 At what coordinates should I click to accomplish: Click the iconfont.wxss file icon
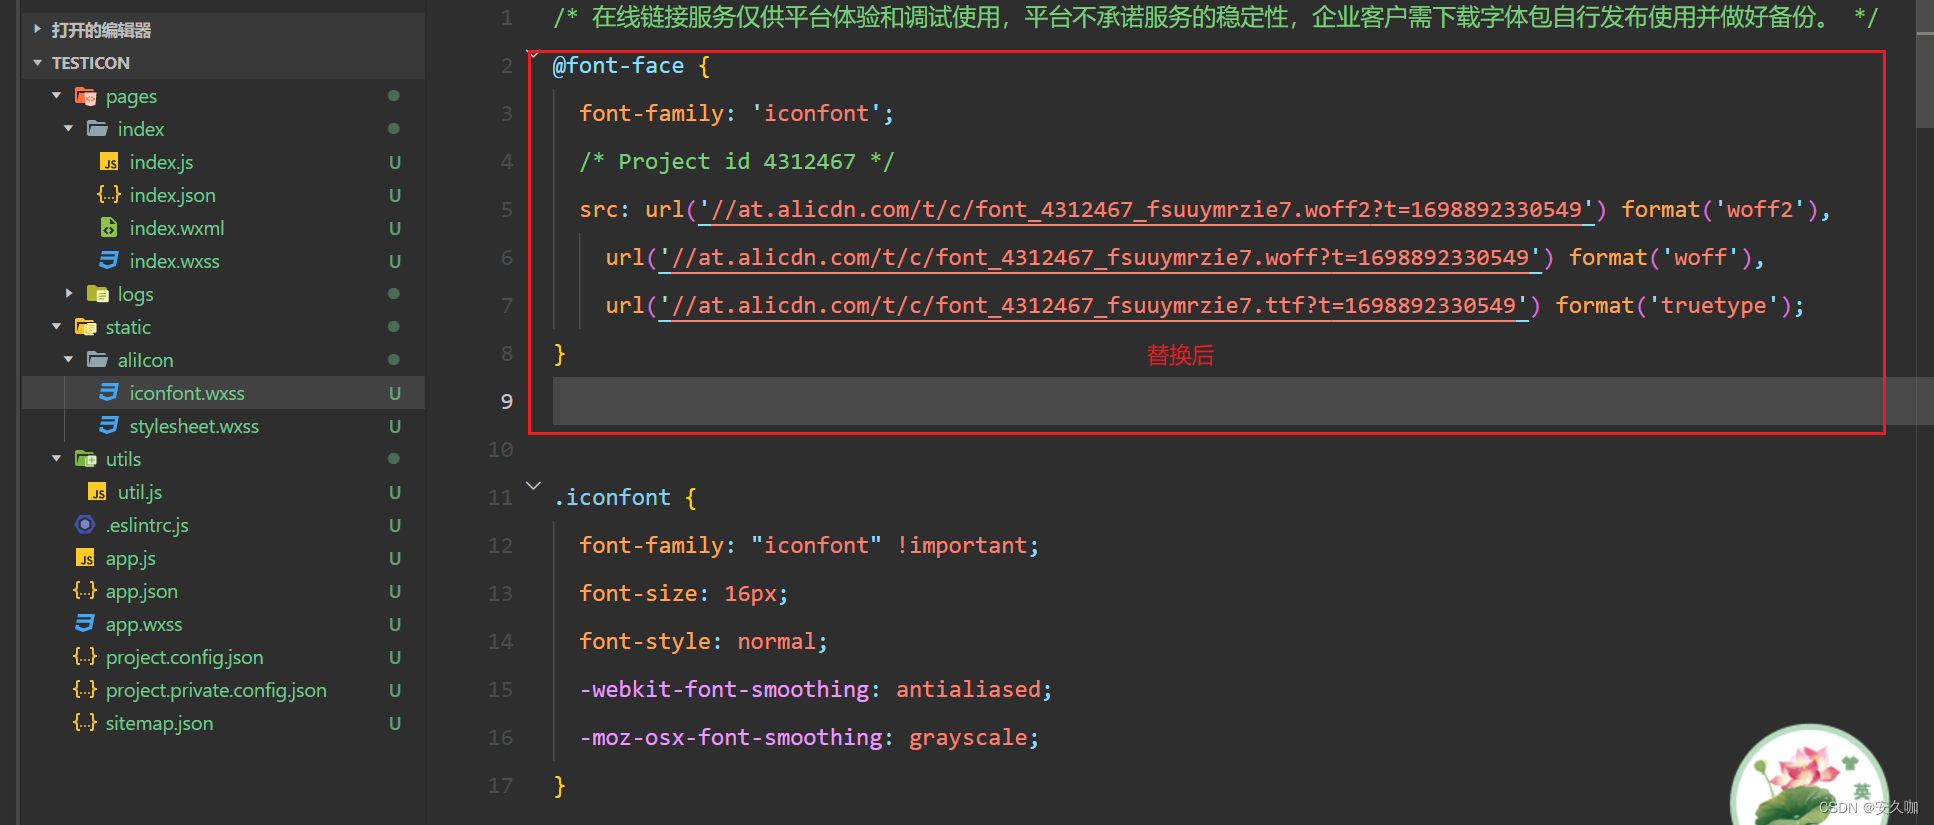tap(109, 393)
